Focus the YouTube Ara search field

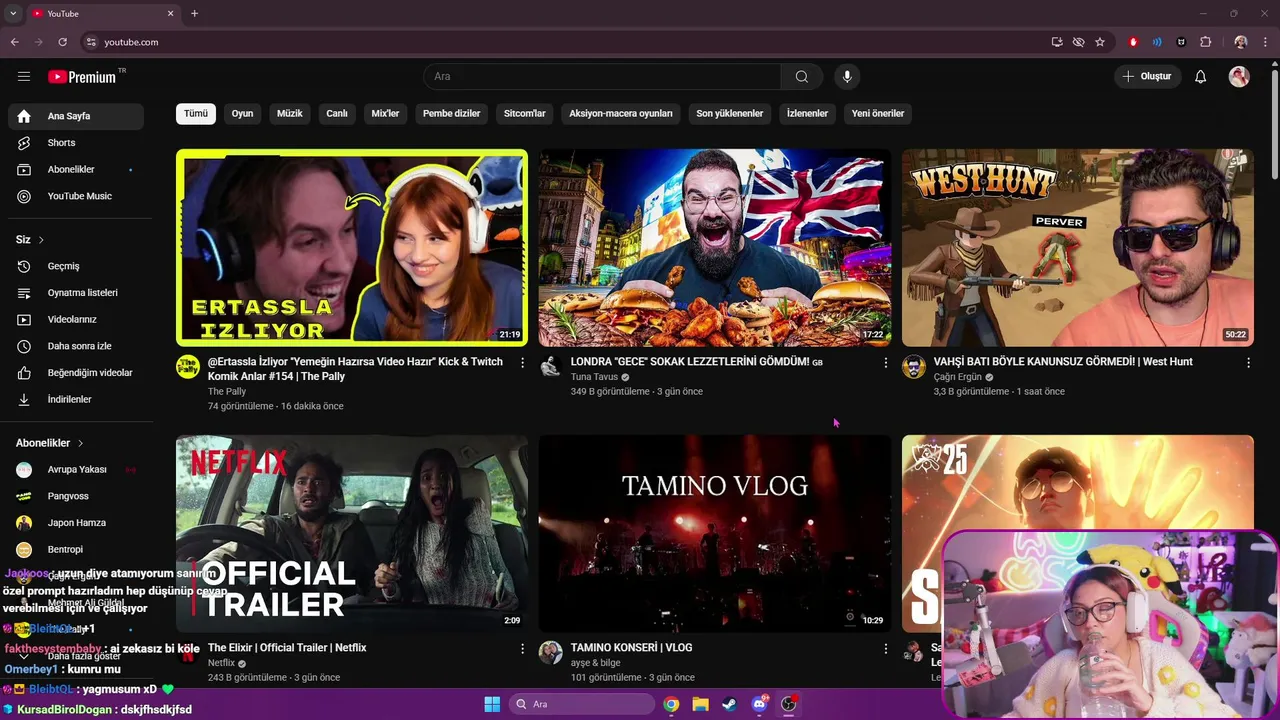tap(602, 77)
